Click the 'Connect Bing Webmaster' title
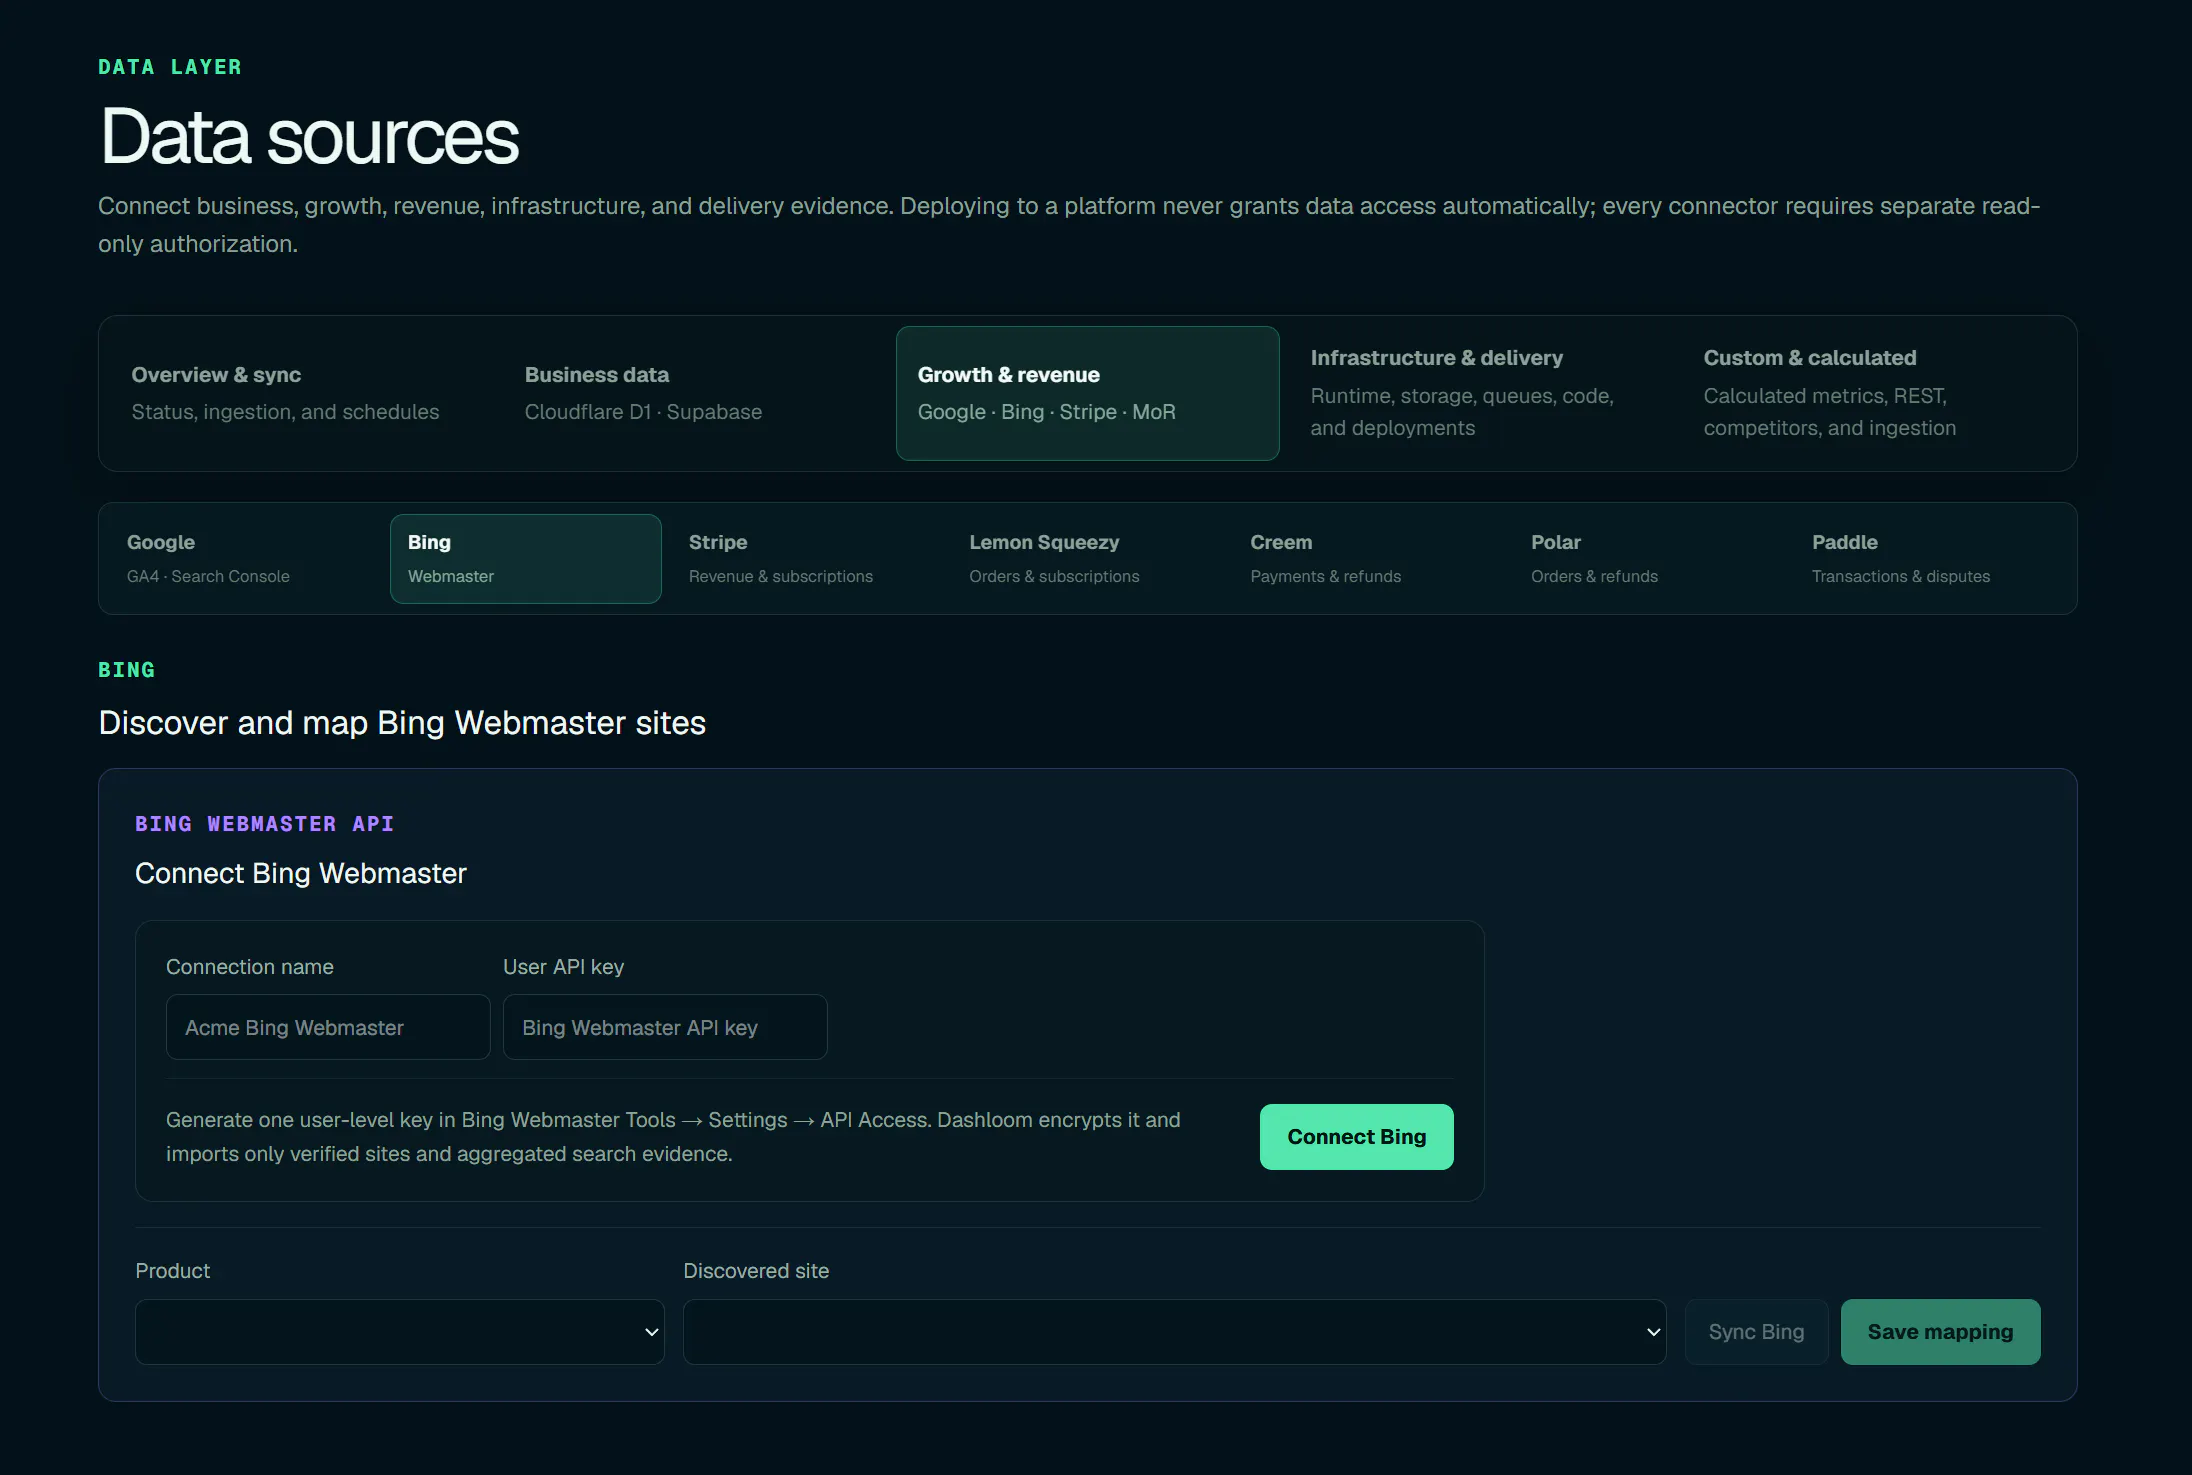2192x1475 pixels. [x=301, y=873]
